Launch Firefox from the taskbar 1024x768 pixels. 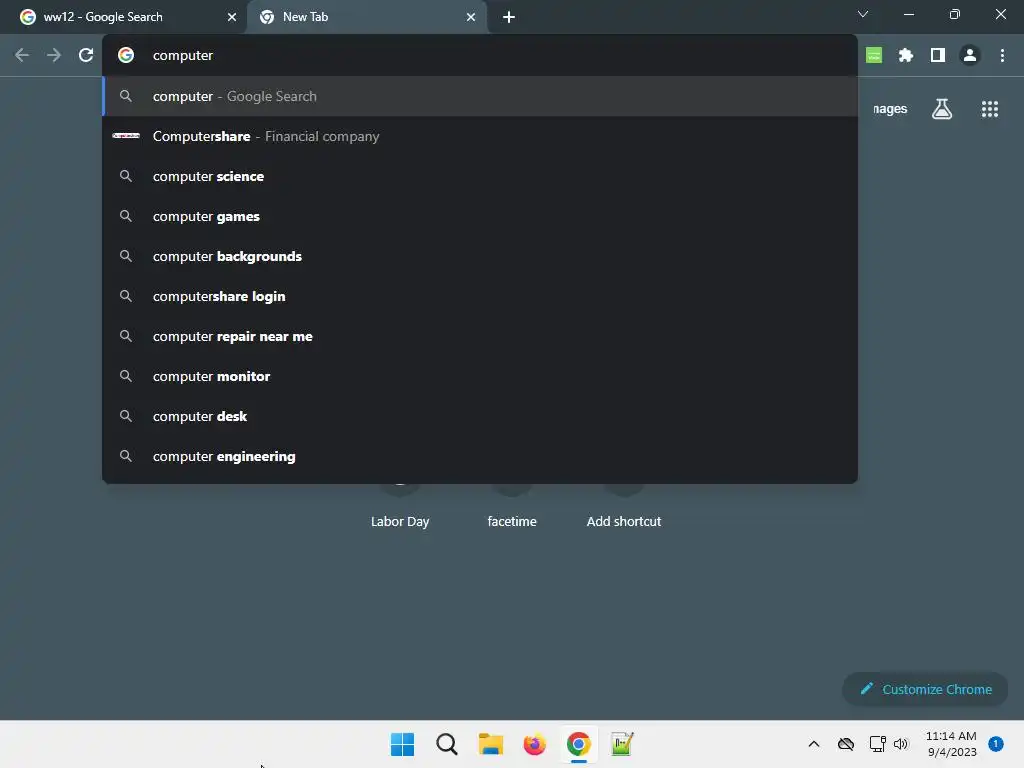pos(535,744)
